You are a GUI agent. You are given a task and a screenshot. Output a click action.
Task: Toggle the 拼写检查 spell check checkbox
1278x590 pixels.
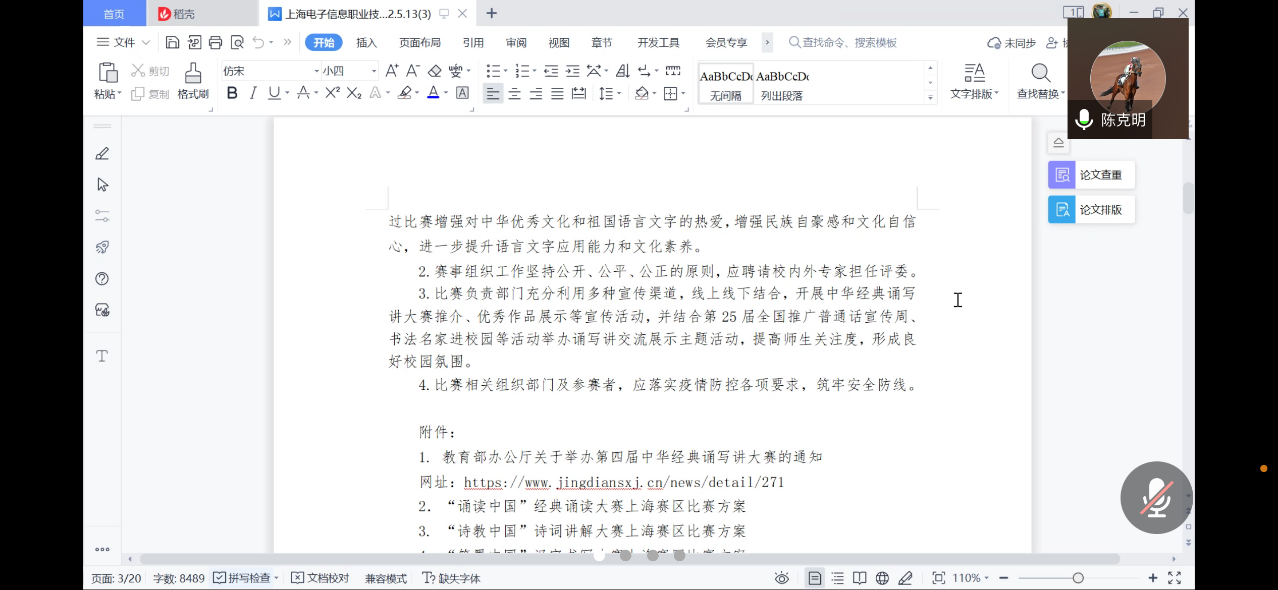(x=220, y=578)
